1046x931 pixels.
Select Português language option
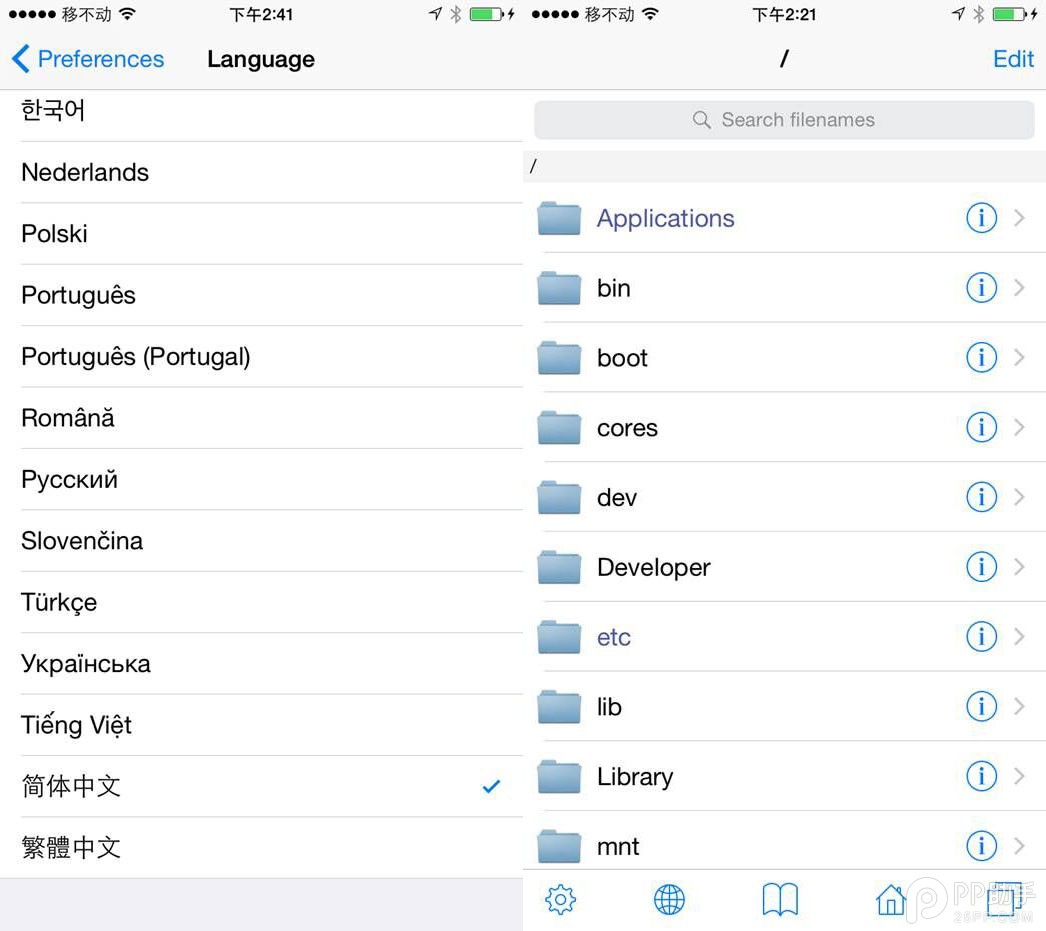tap(262, 295)
